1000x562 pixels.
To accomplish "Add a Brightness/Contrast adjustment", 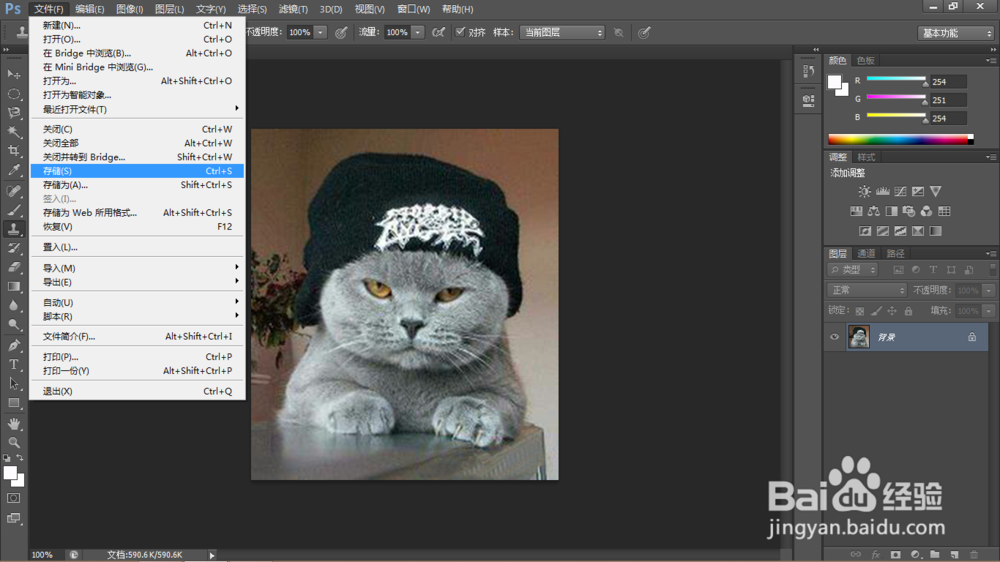I will click(x=864, y=191).
